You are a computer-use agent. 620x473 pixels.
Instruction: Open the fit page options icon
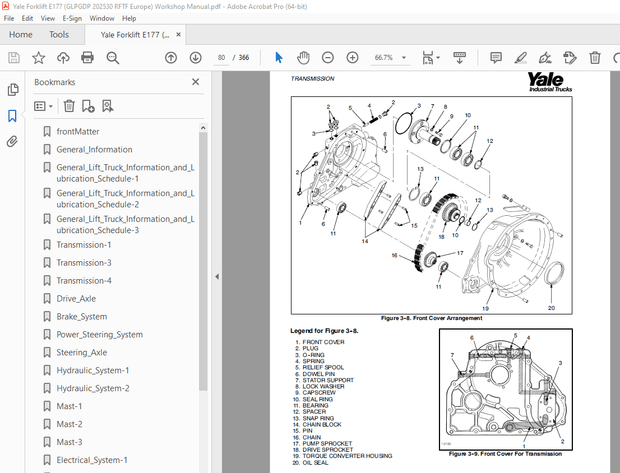pyautogui.click(x=428, y=58)
